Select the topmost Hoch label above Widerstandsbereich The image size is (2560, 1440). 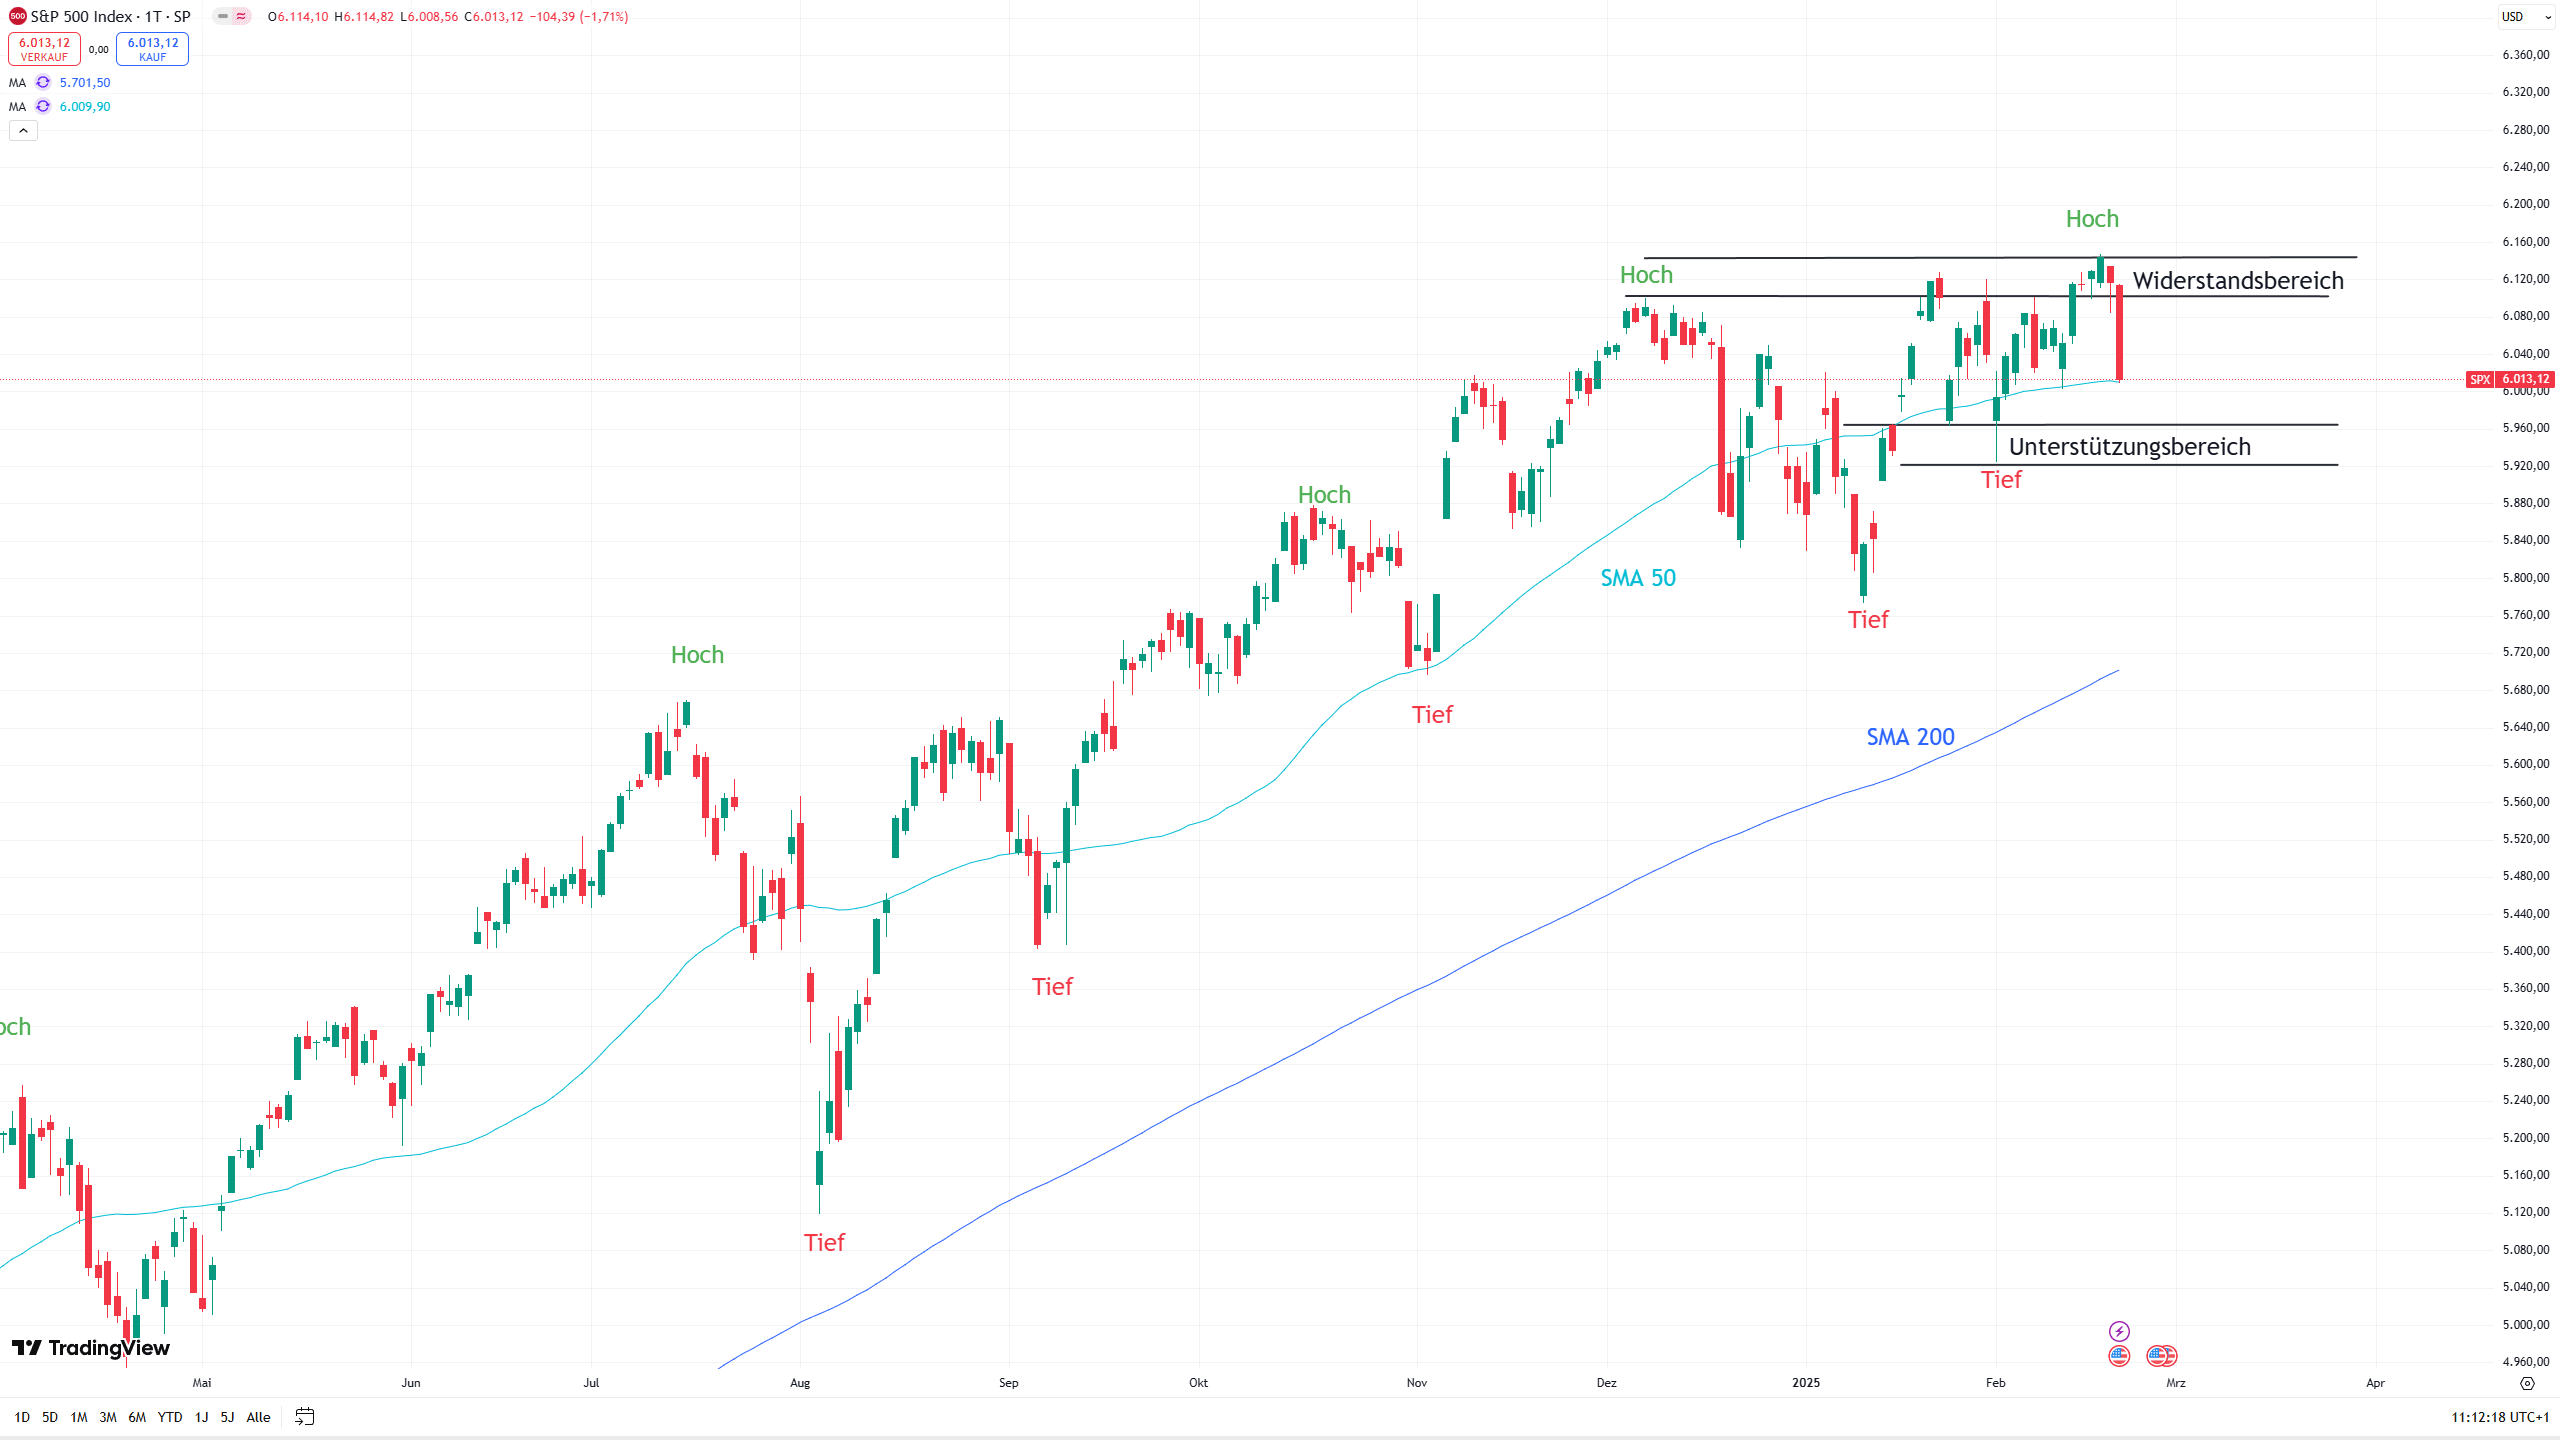point(2092,219)
